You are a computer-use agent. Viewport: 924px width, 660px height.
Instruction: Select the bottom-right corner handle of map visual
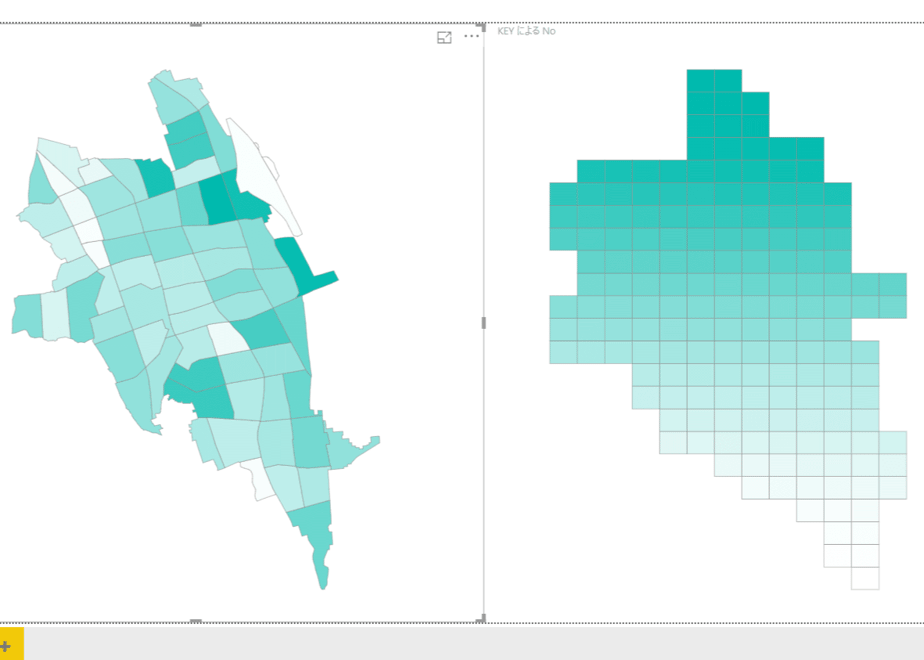[x=481, y=618]
